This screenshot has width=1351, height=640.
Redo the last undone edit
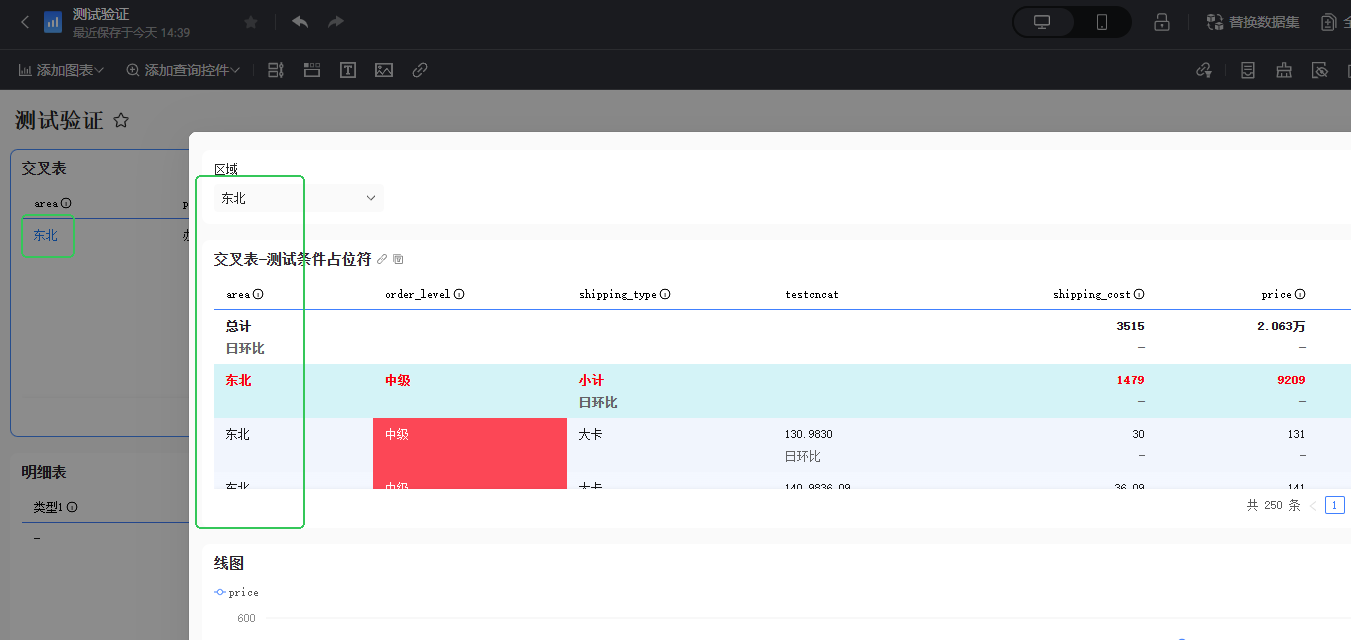(x=336, y=22)
